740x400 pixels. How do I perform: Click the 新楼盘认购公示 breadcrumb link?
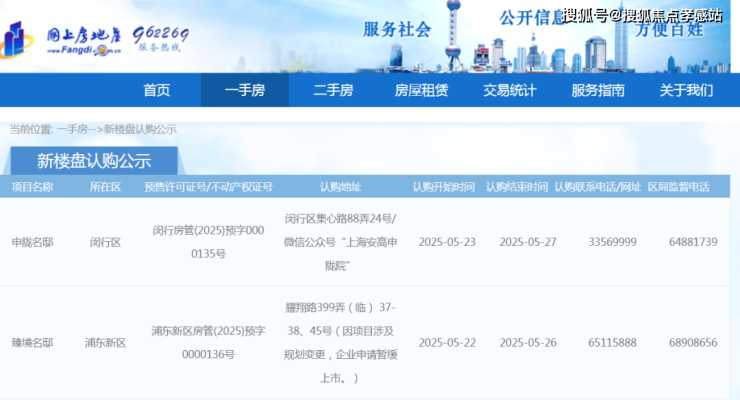click(x=140, y=129)
